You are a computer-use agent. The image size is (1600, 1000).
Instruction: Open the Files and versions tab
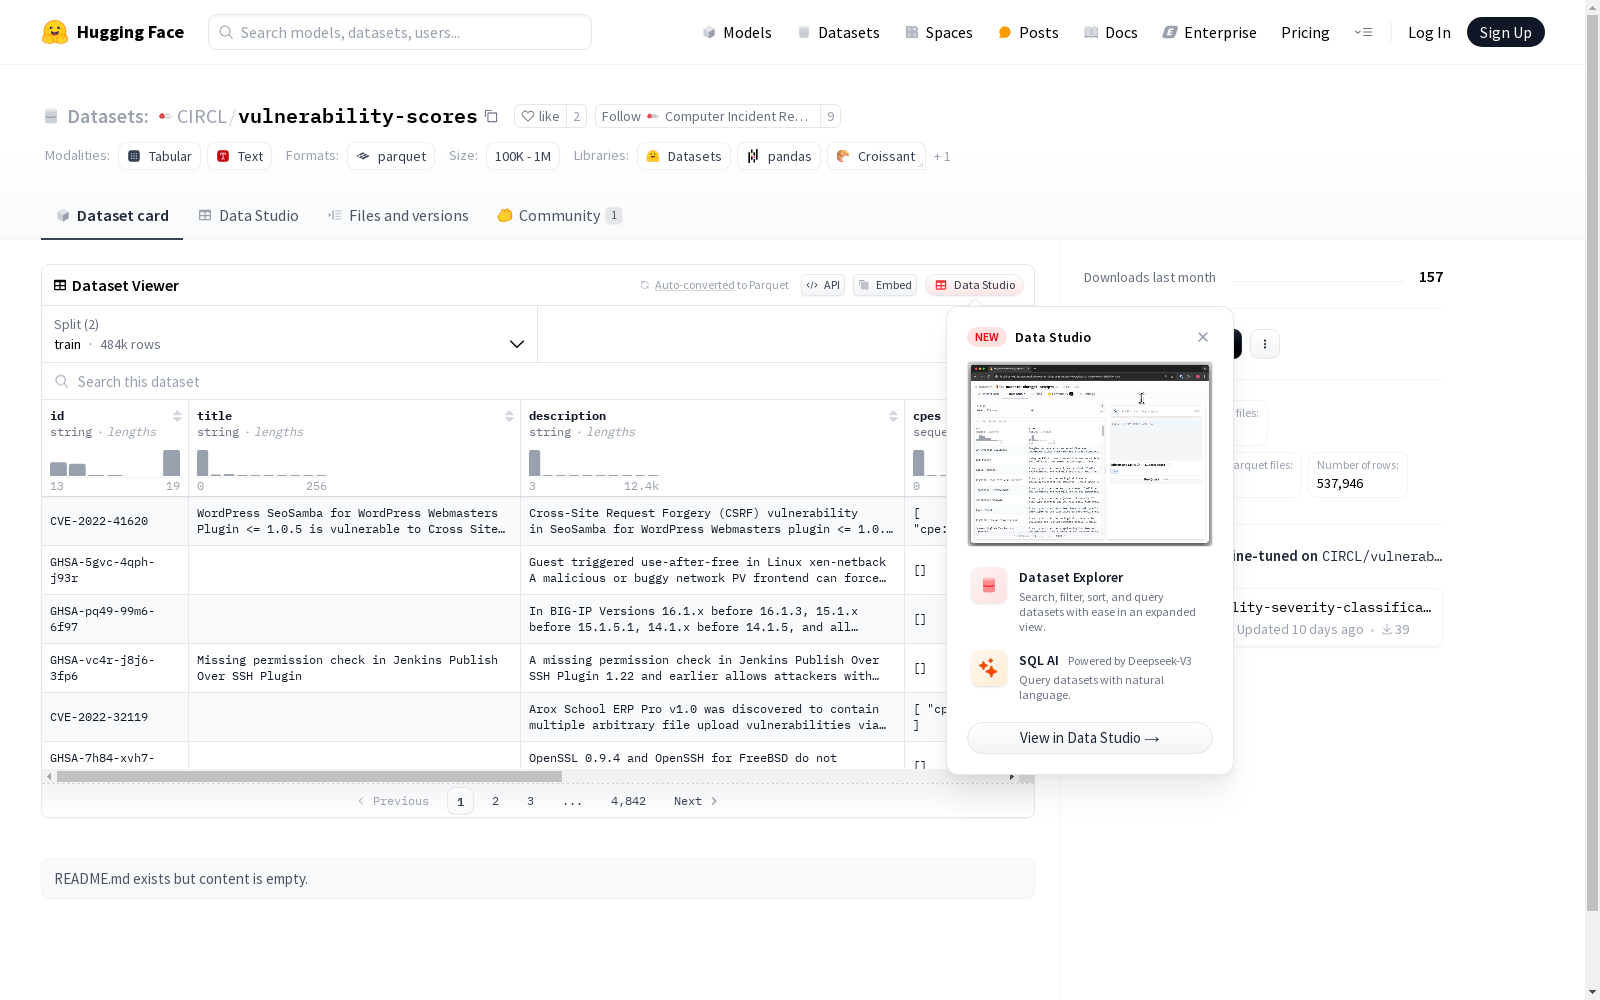pos(398,215)
